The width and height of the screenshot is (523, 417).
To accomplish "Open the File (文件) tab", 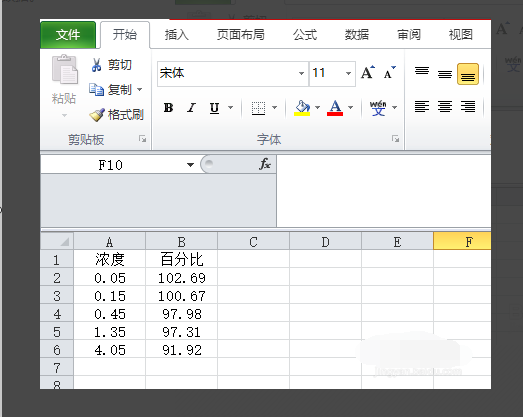I will 68,35.
